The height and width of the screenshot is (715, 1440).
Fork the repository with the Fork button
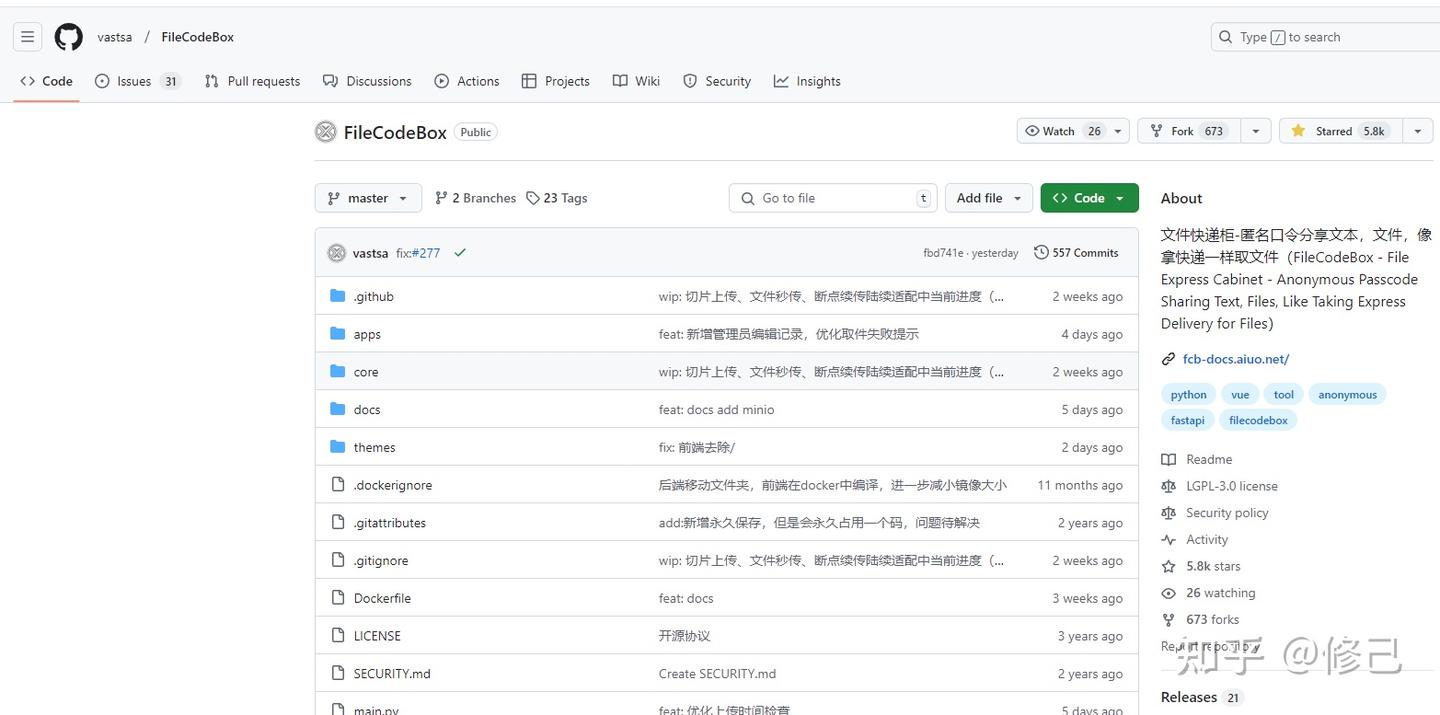1189,131
